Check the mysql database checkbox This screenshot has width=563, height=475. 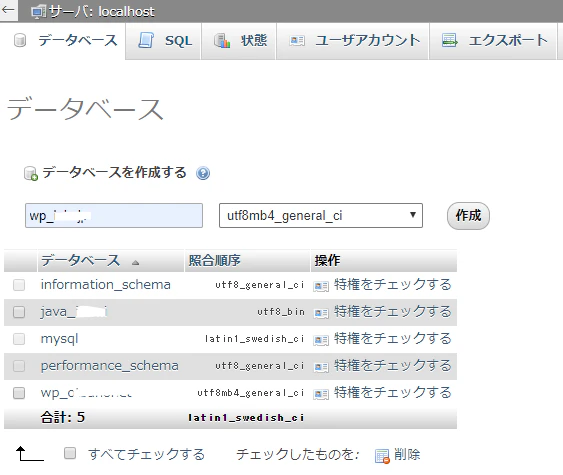(x=19, y=339)
